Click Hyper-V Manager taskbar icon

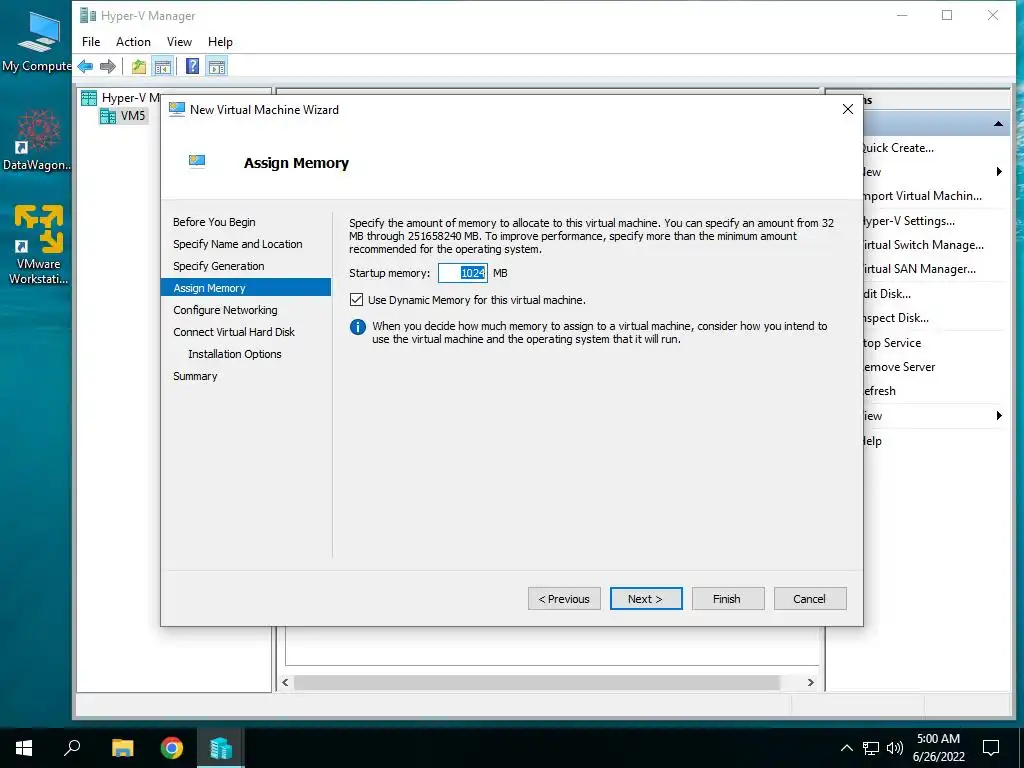tap(221, 748)
